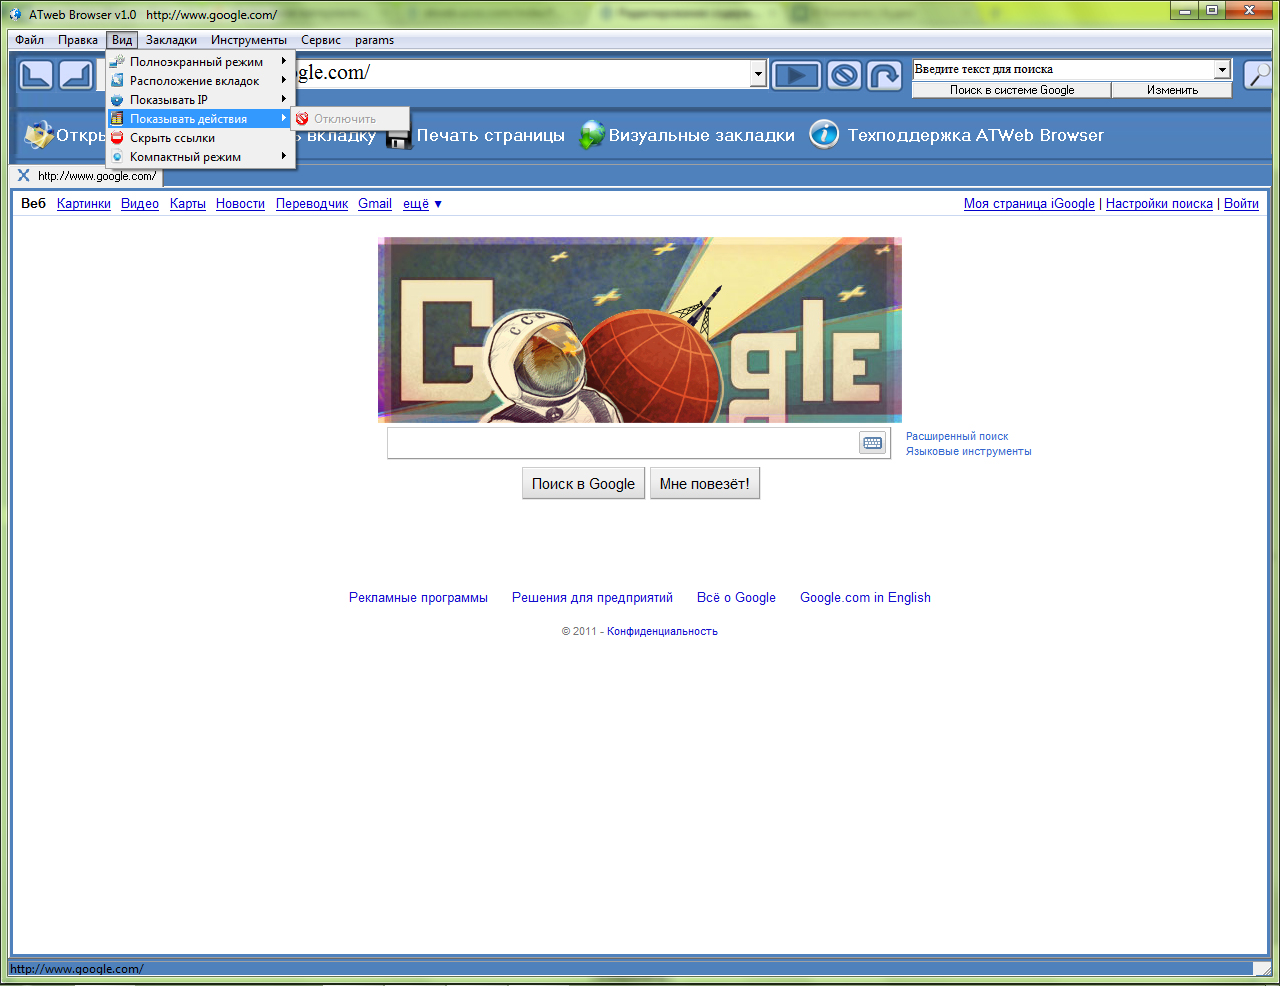Open the Всё о Google link

pyautogui.click(x=736, y=597)
